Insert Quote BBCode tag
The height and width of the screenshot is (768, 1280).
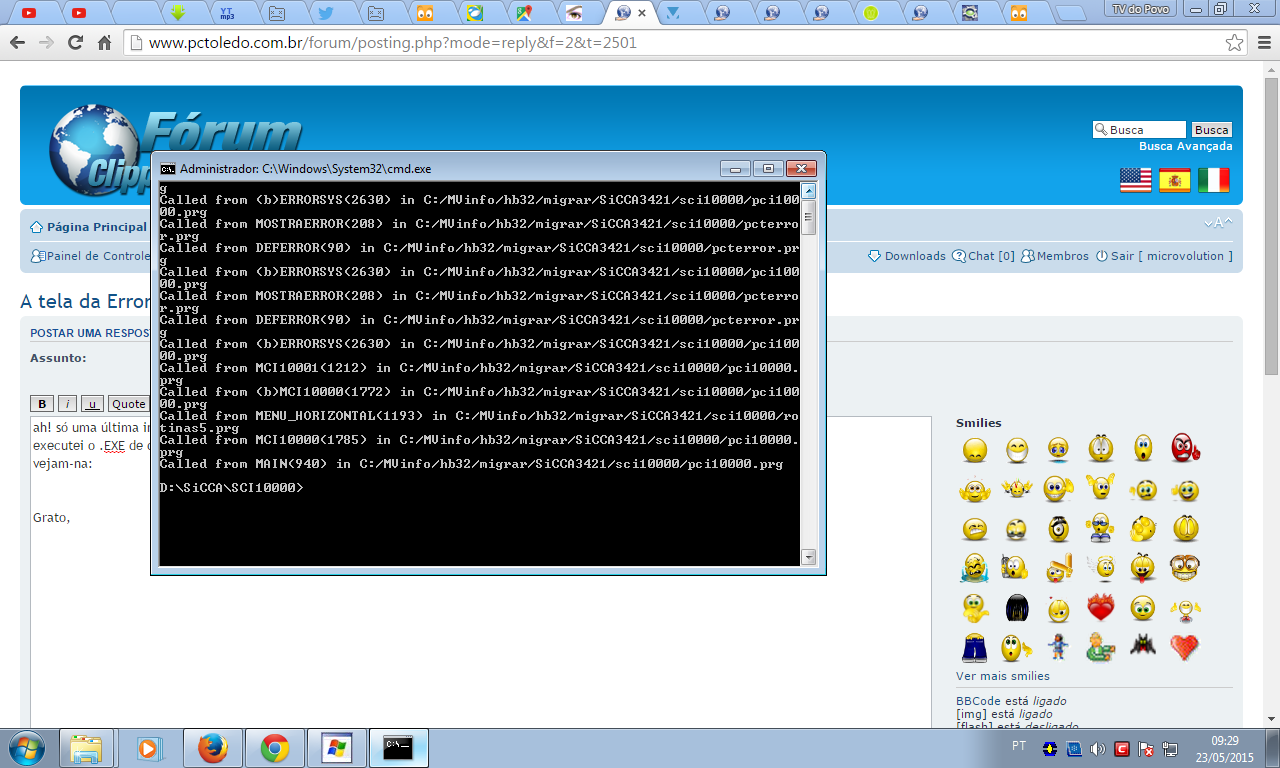[128, 404]
